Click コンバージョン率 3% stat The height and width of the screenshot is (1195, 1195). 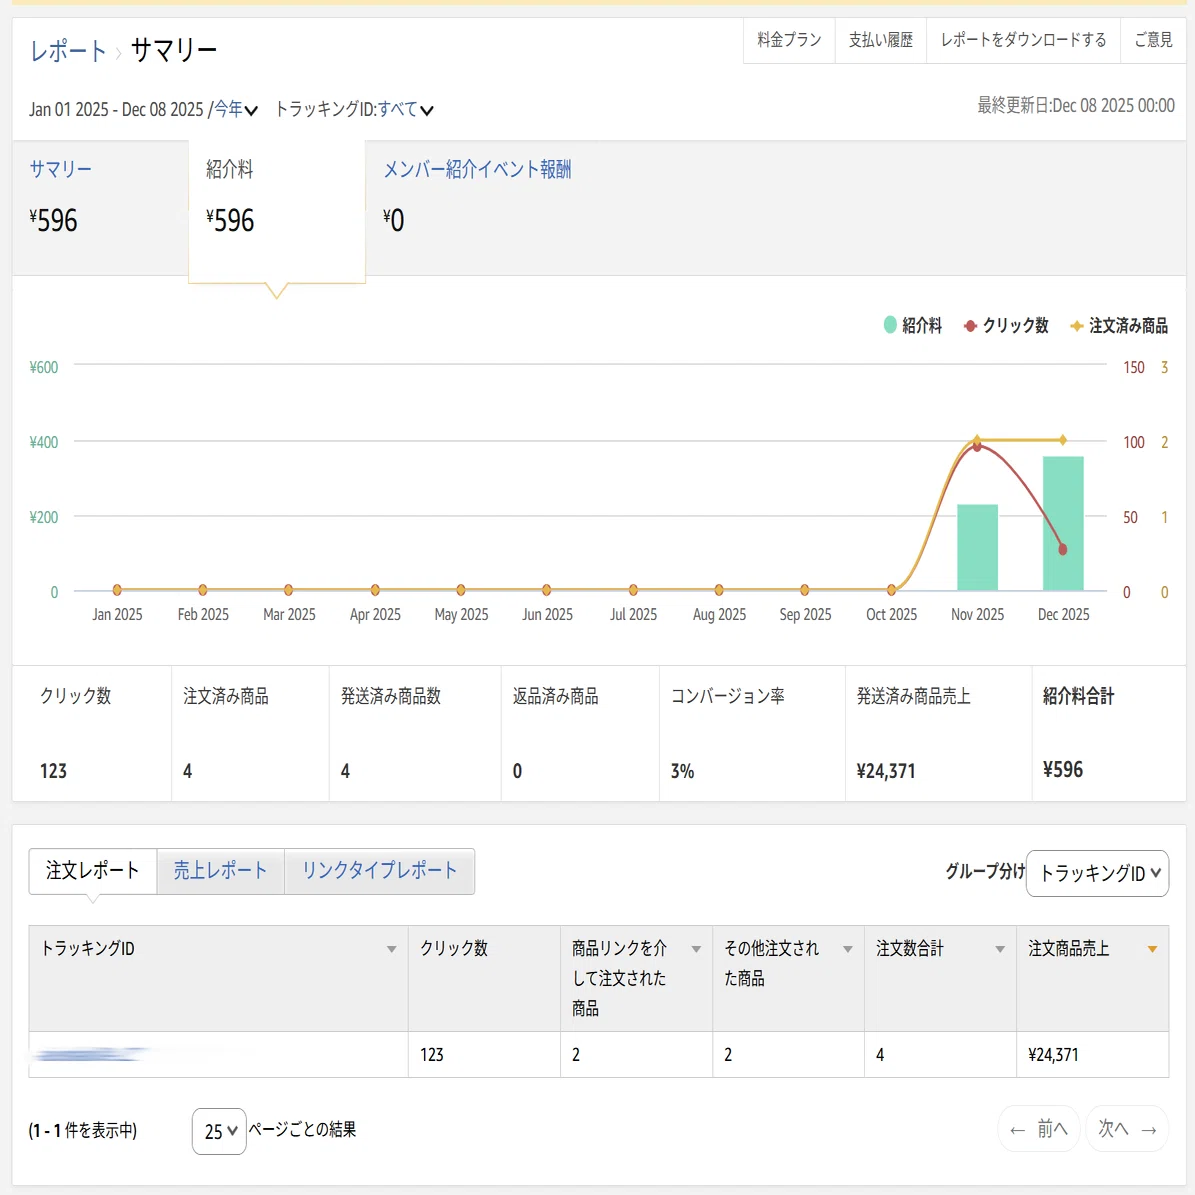click(752, 733)
